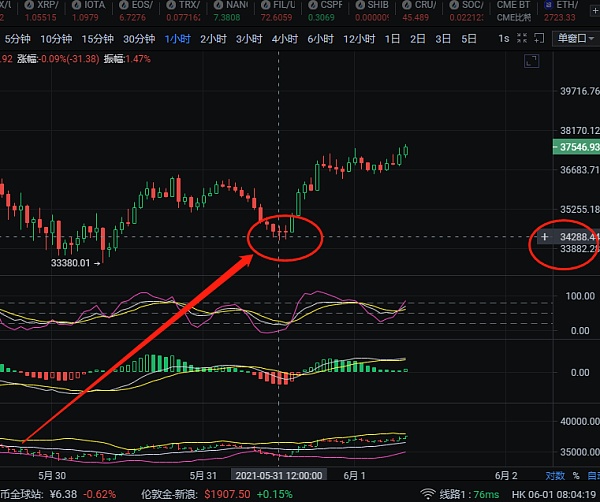This screenshot has height=502, width=600.
Task: Maximize chart using the corner expand icon
Action: coord(532,61)
